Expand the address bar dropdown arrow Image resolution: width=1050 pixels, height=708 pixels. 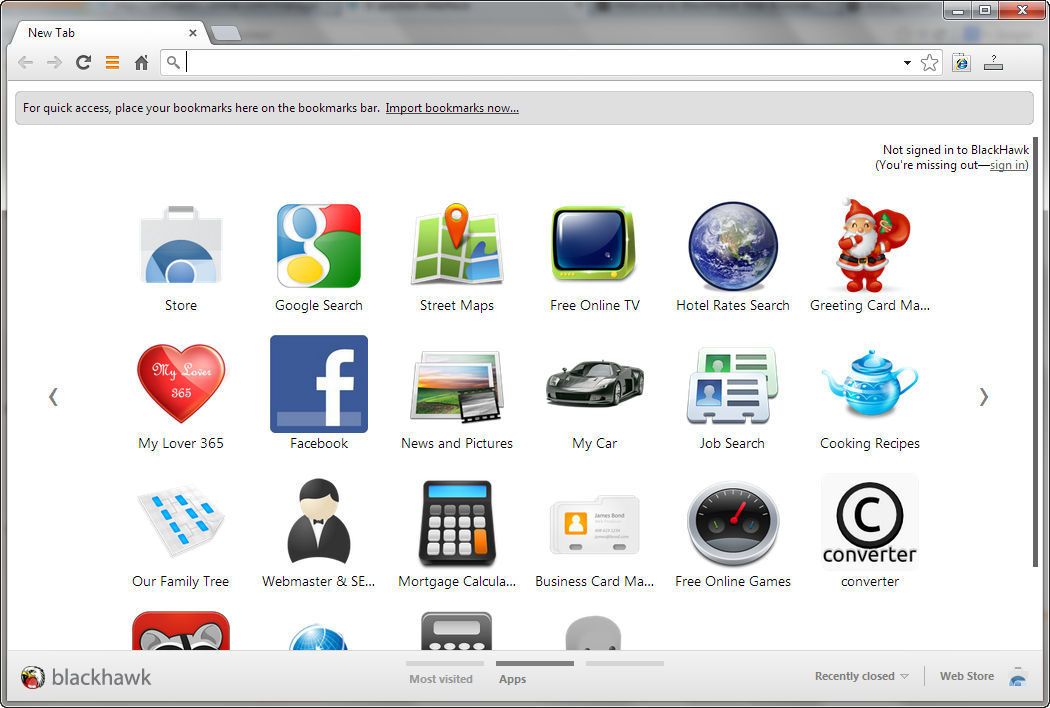click(x=907, y=63)
